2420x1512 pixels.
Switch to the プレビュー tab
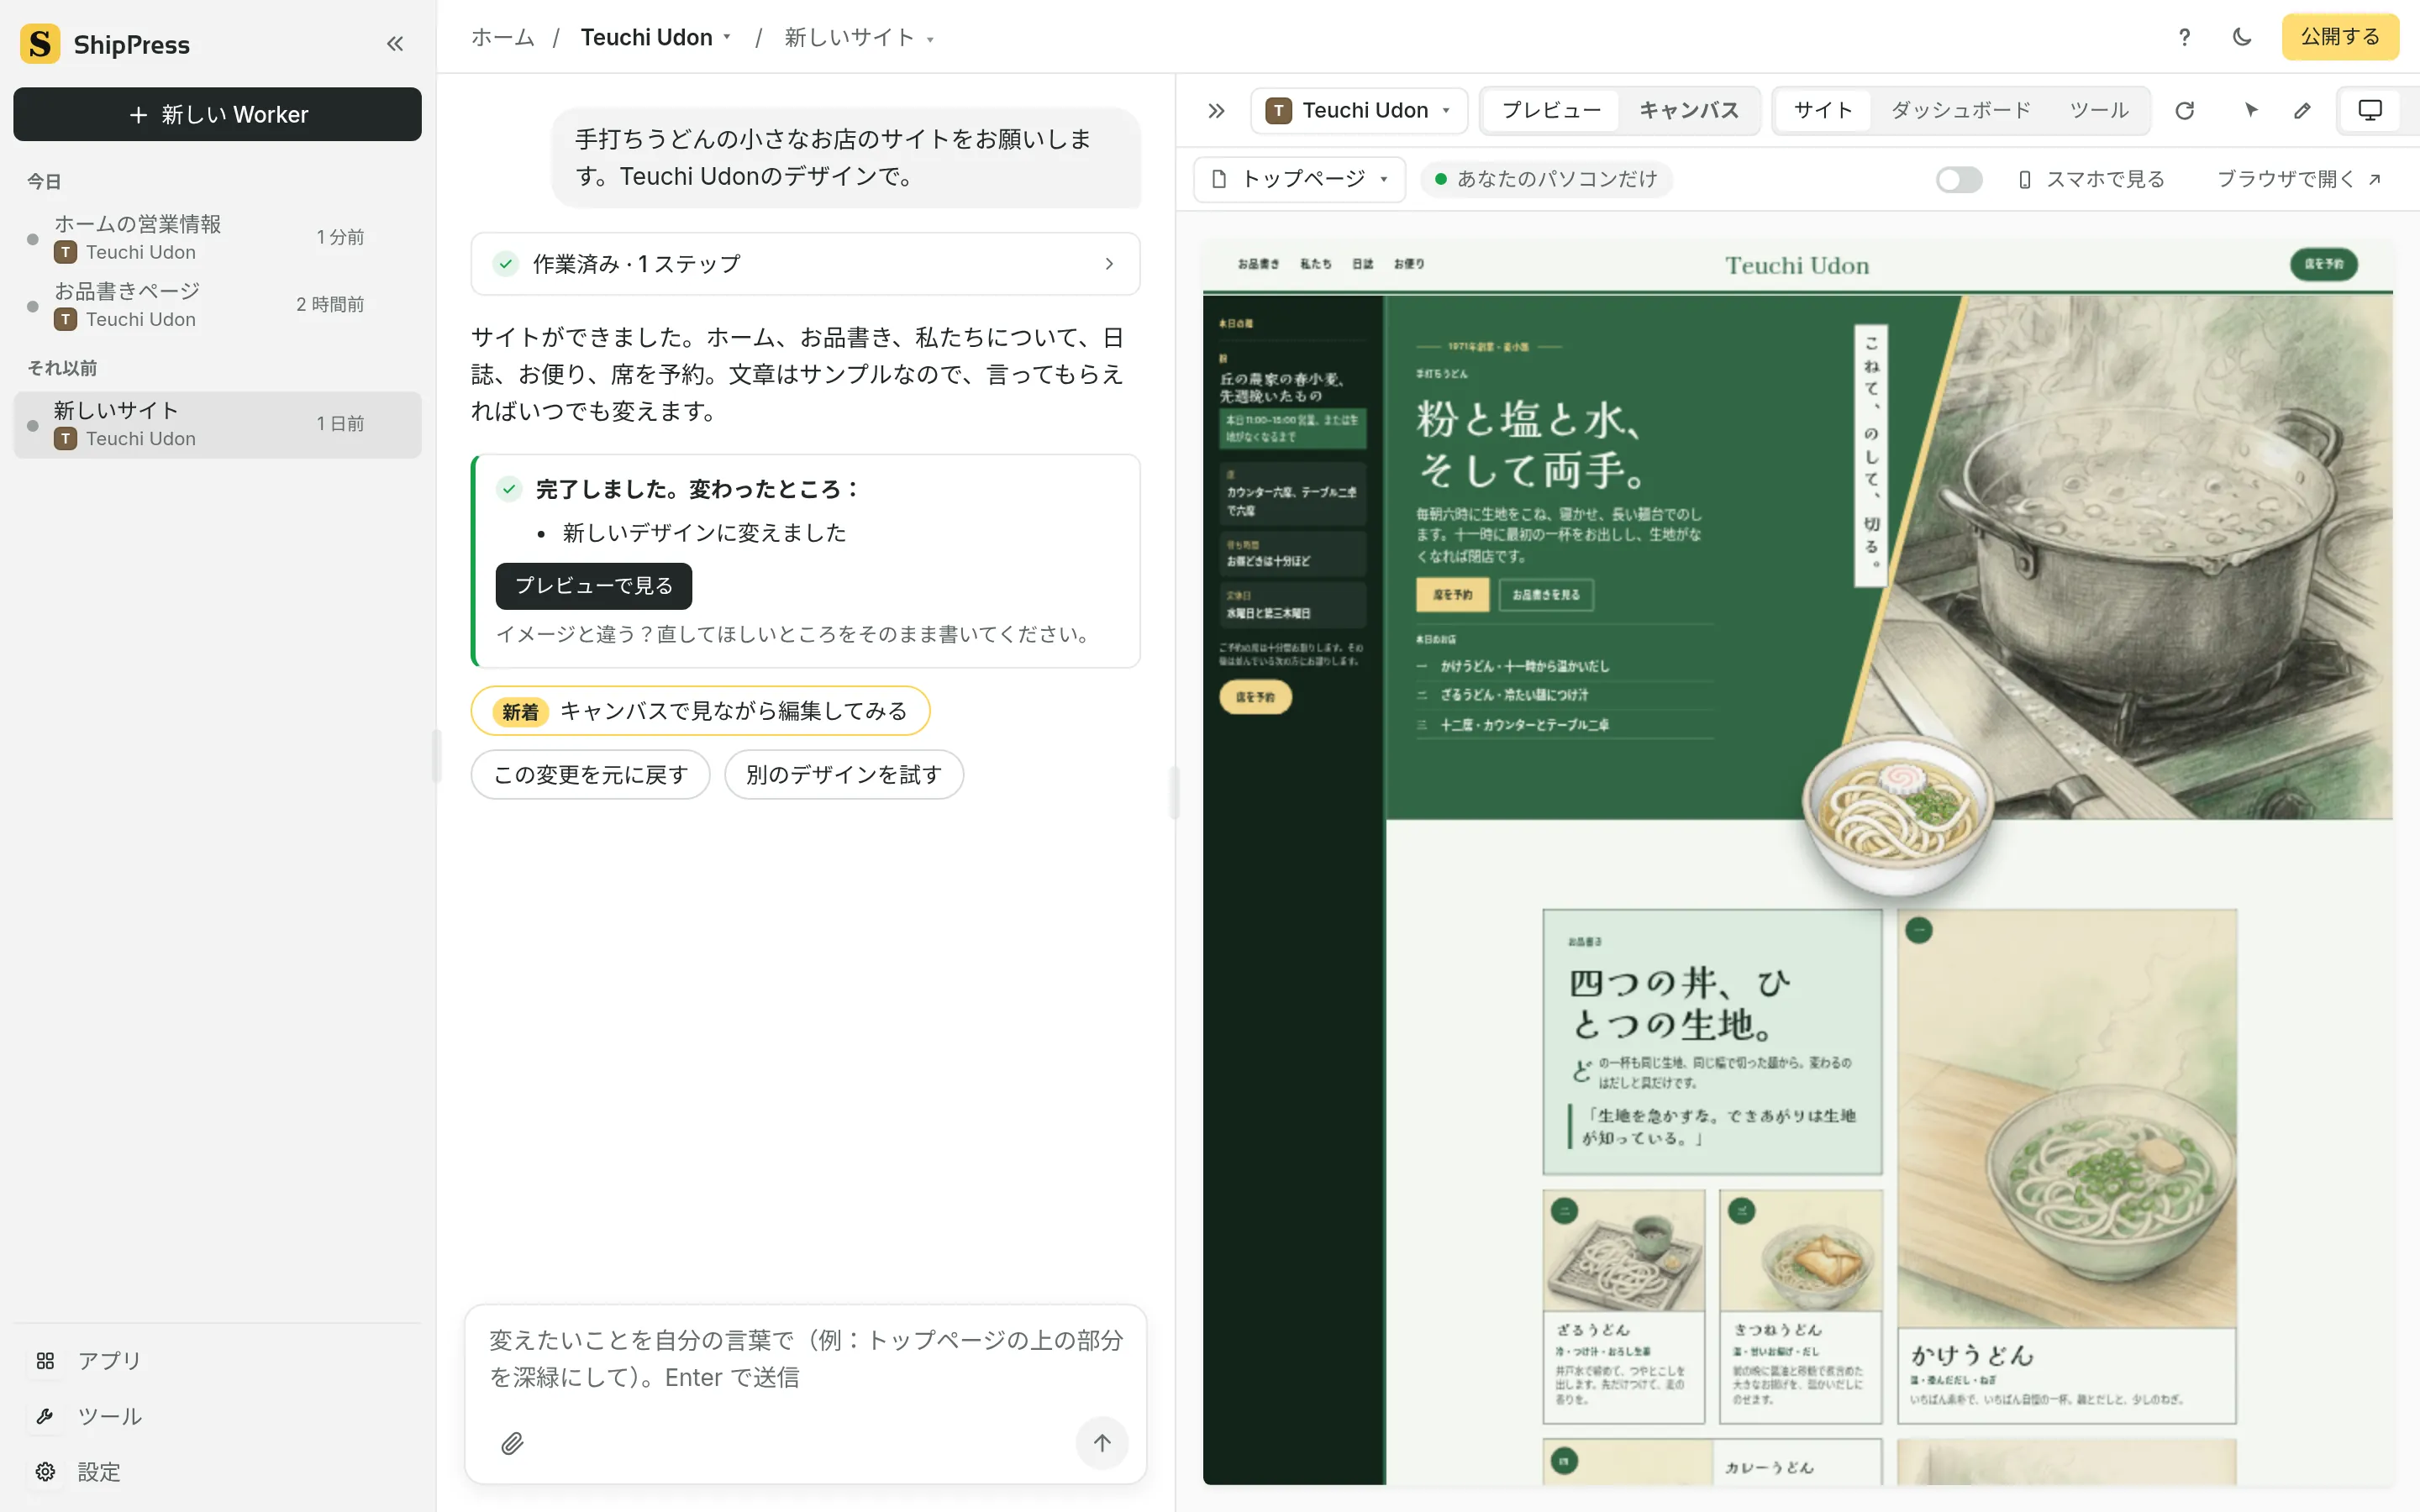click(1551, 110)
